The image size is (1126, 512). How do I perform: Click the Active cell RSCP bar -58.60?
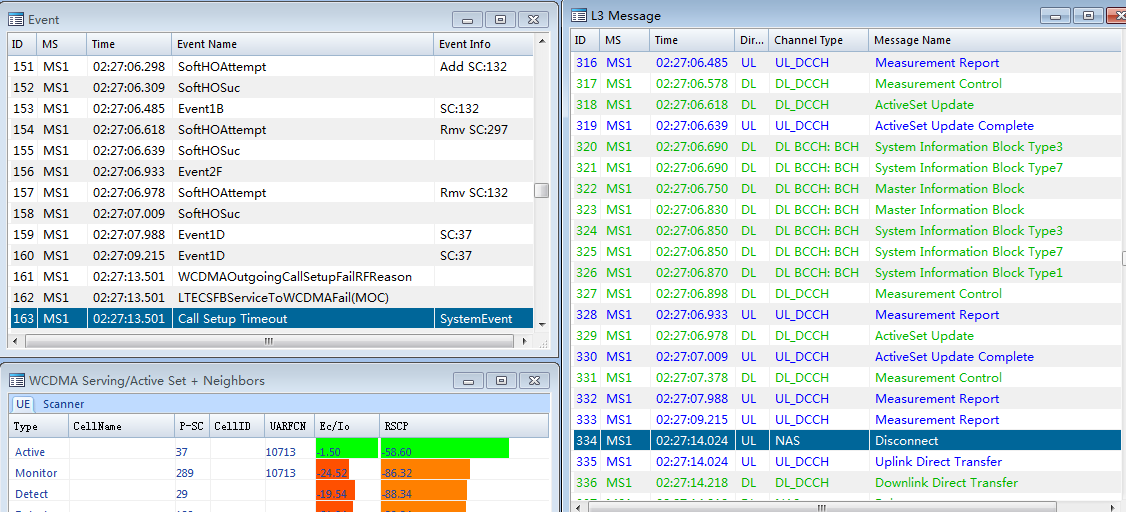pyautogui.click(x=445, y=449)
